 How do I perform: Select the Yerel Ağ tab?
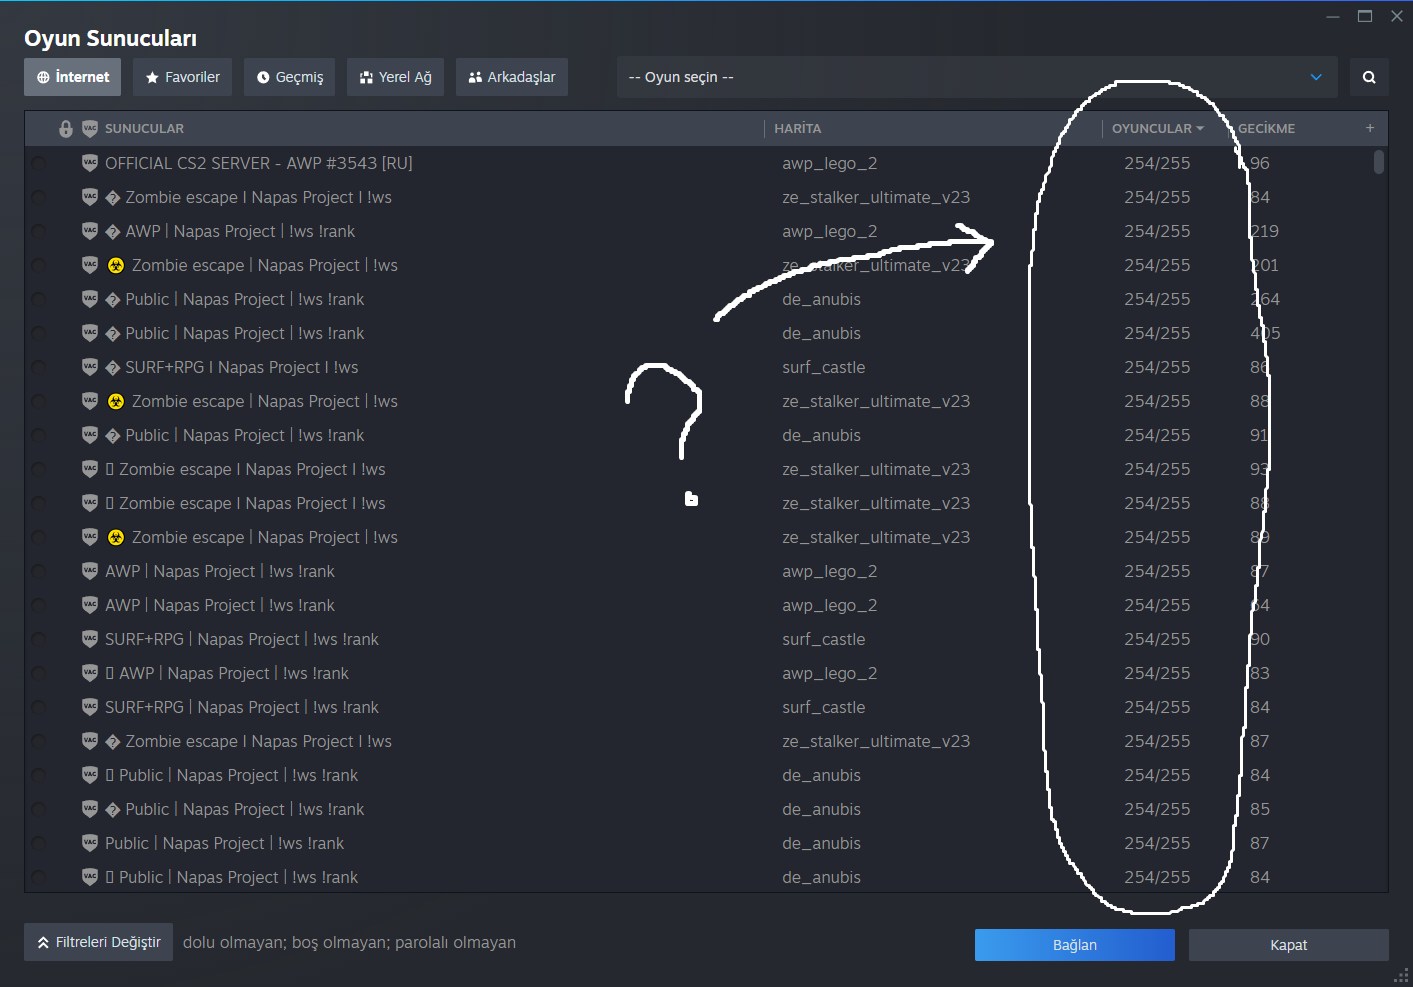[x=396, y=77]
